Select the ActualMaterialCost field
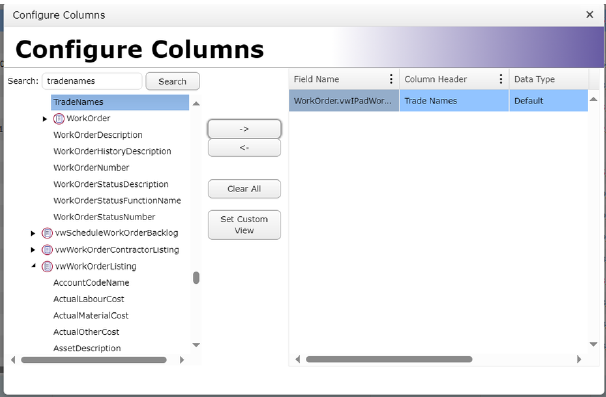 point(91,315)
